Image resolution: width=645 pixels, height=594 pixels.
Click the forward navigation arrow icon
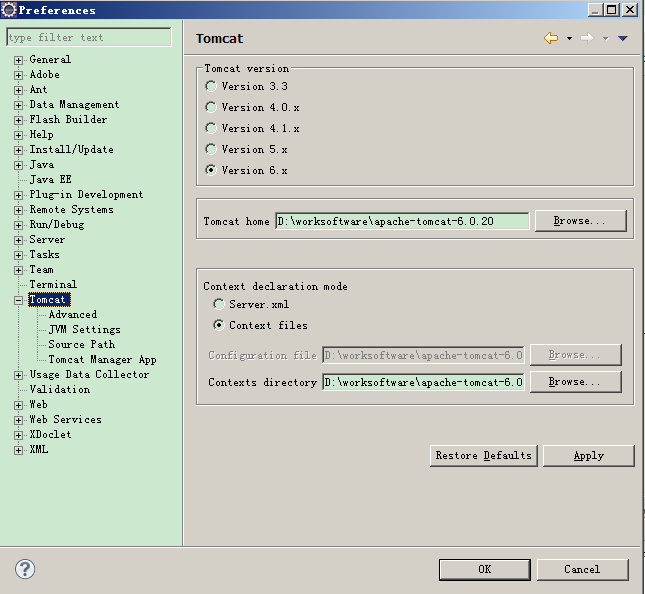(587, 38)
